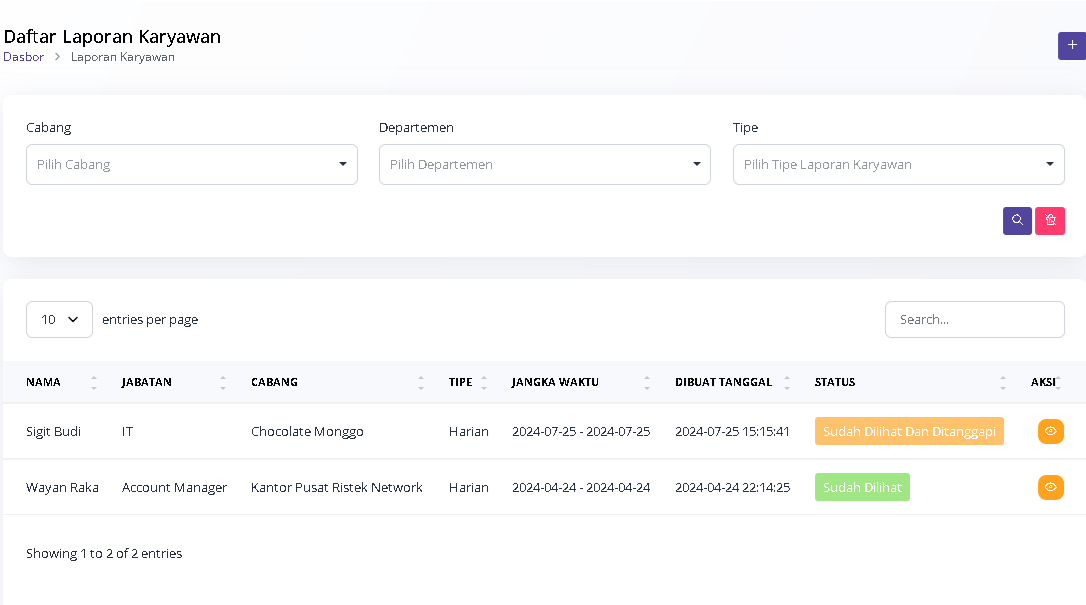Sort by Tipe column arrows

tap(484, 382)
